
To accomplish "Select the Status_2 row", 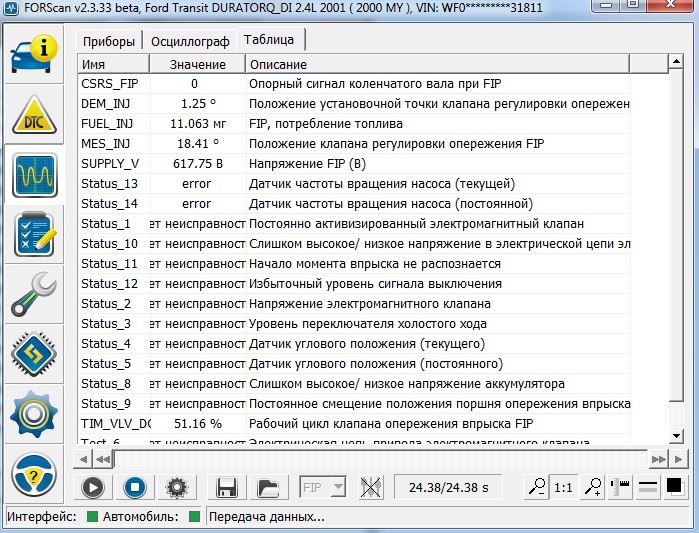I will pos(354,304).
